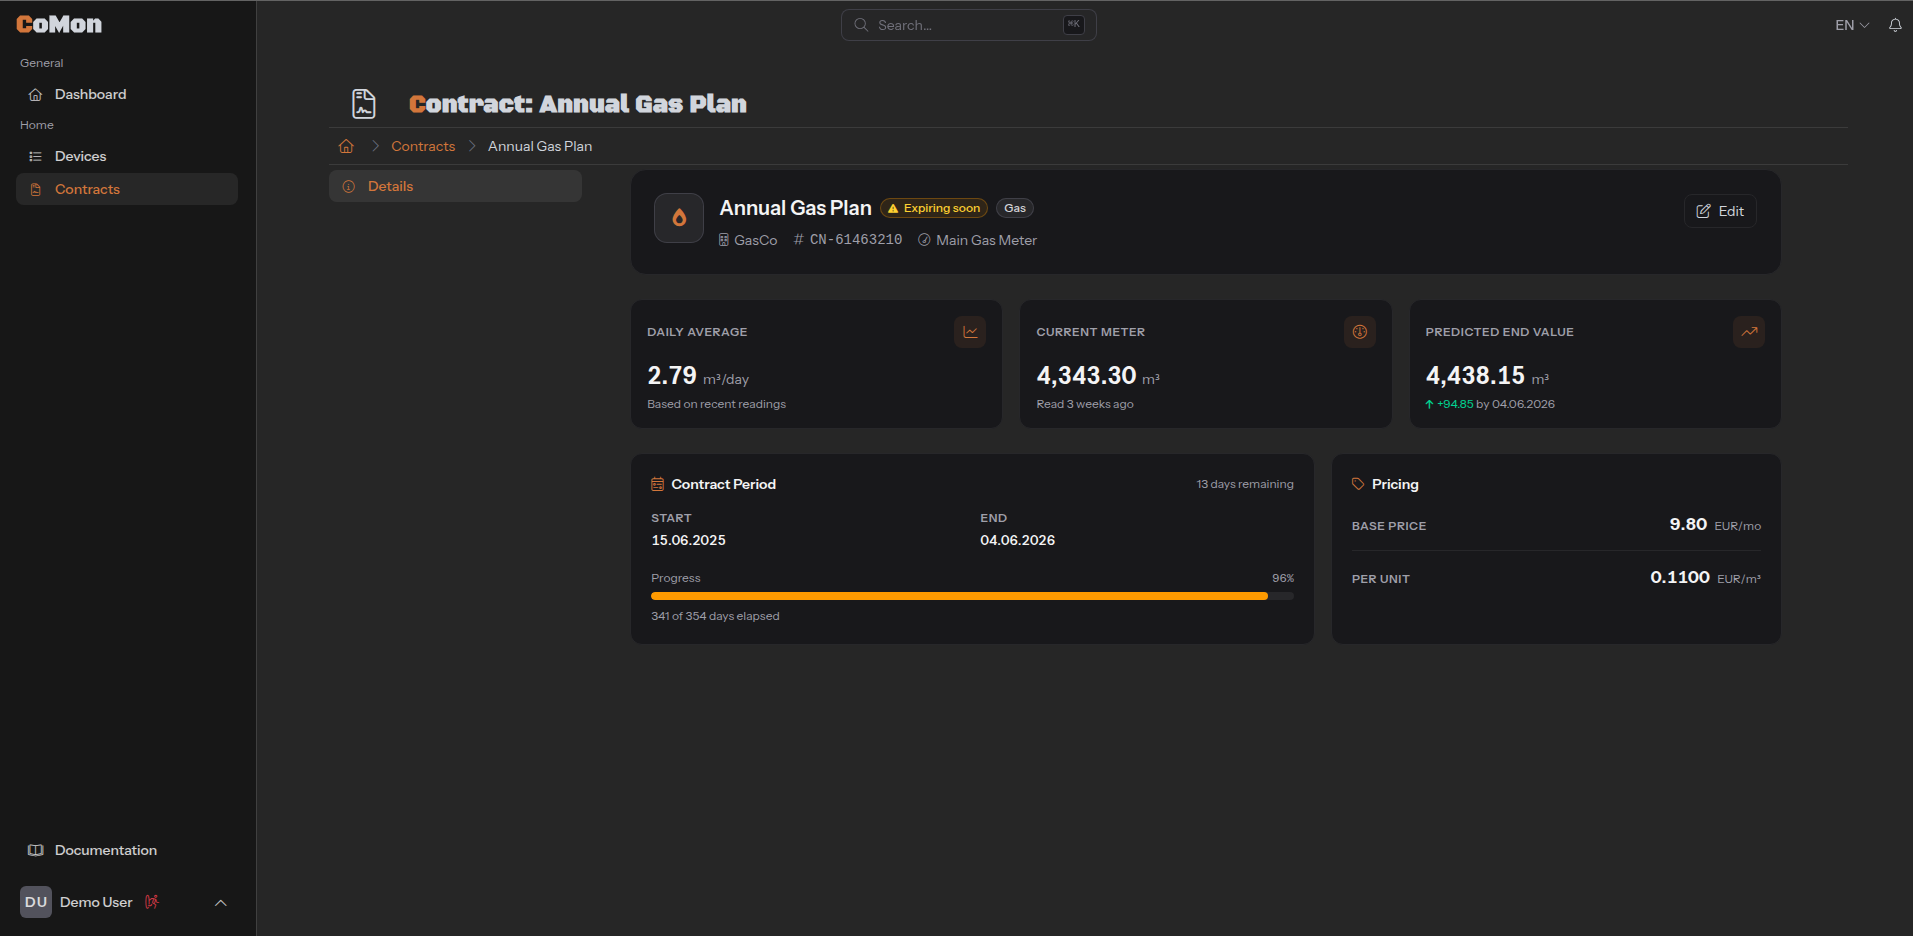Open Devices in the sidebar
This screenshot has height=936, width=1913.
[x=127, y=156]
